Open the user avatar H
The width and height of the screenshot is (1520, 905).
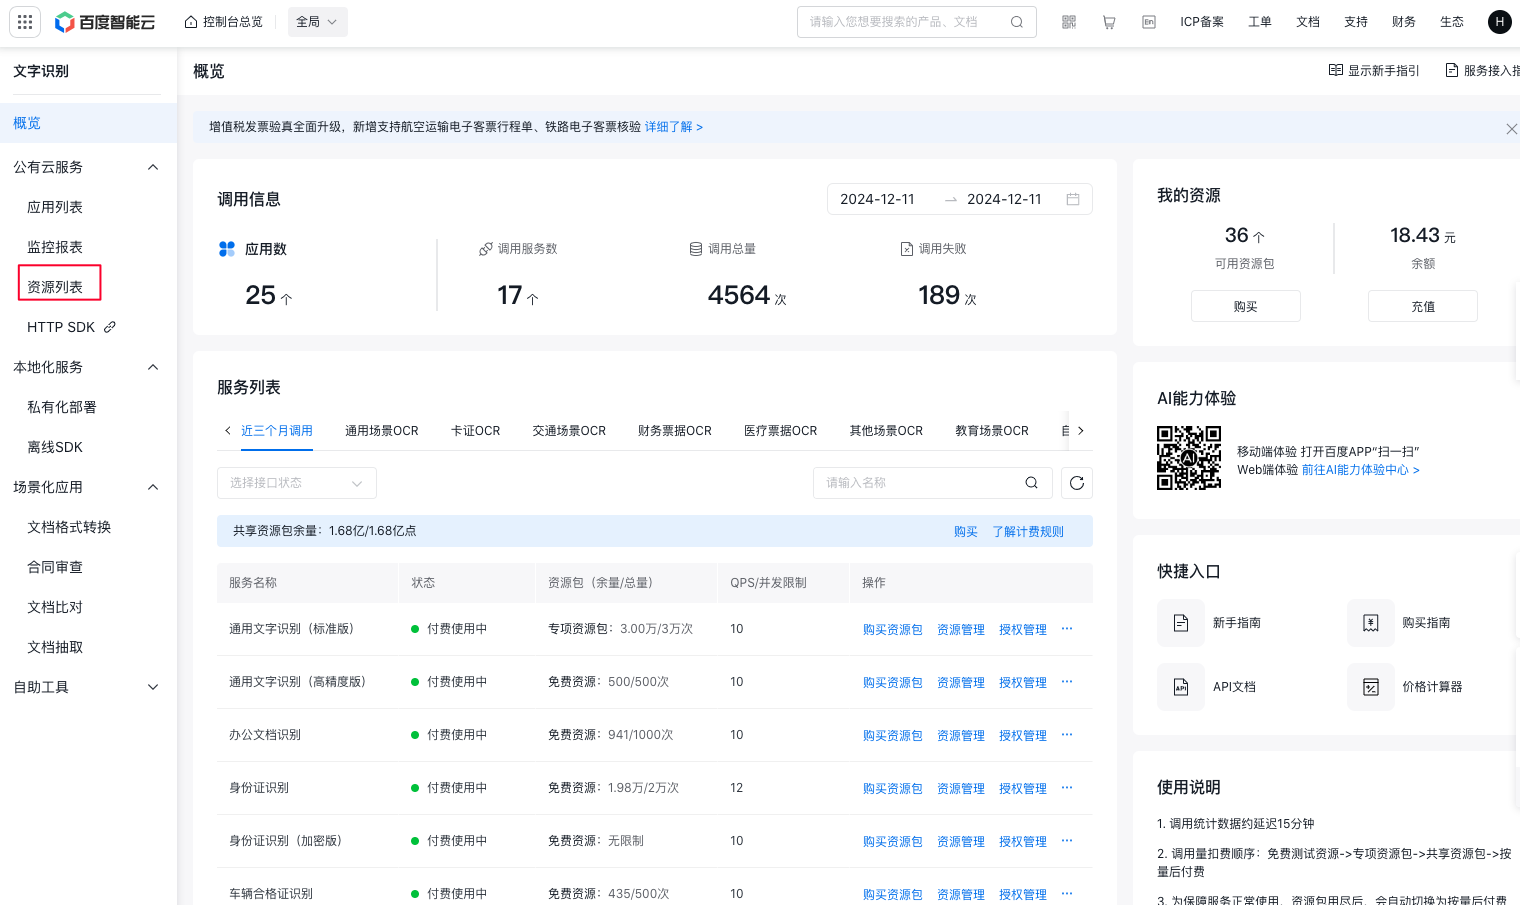pyautogui.click(x=1499, y=22)
